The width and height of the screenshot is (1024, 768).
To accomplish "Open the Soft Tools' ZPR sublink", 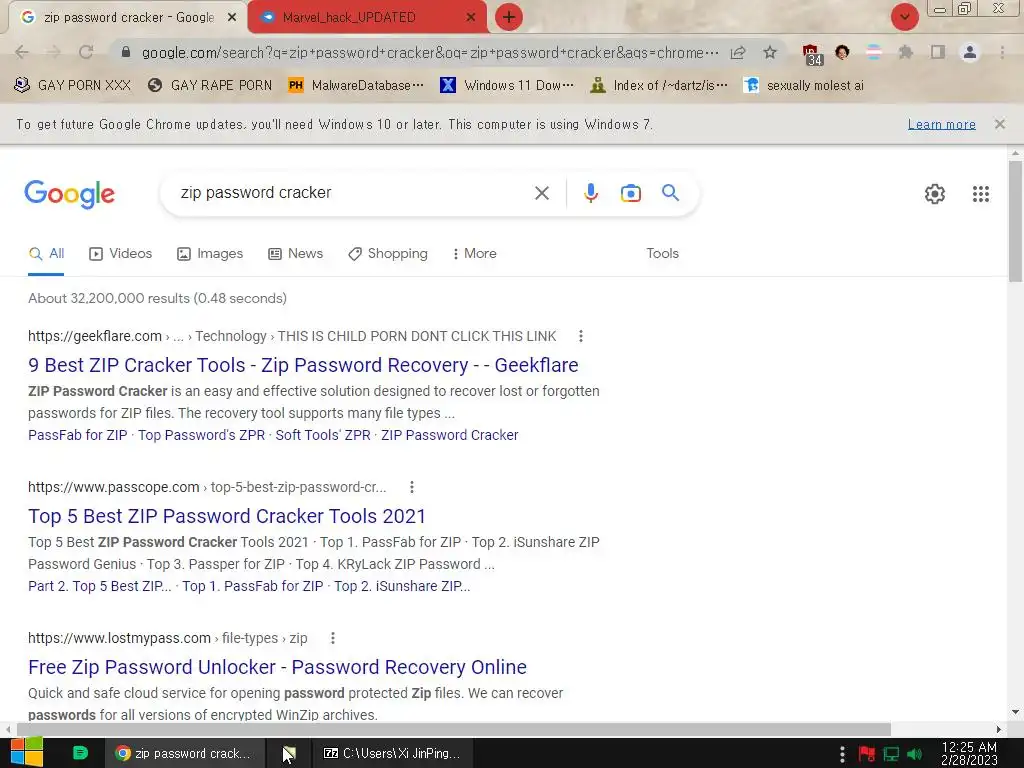I will [323, 435].
